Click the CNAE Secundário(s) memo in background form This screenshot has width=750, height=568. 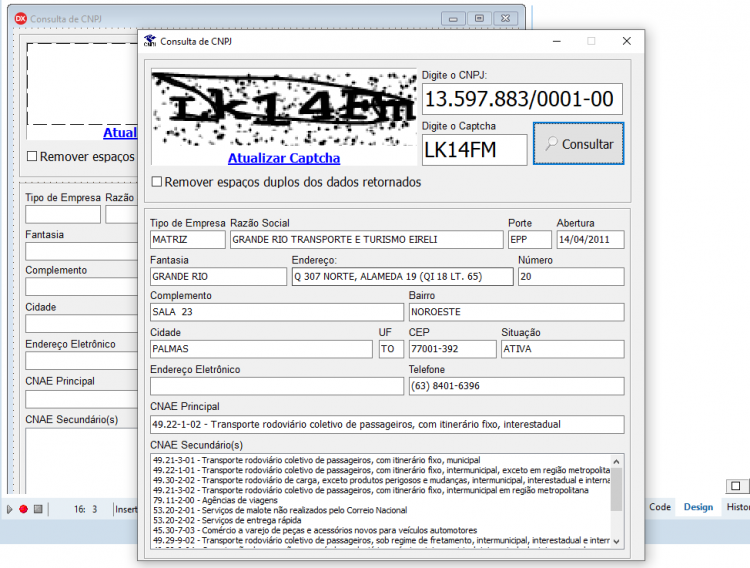(81, 461)
